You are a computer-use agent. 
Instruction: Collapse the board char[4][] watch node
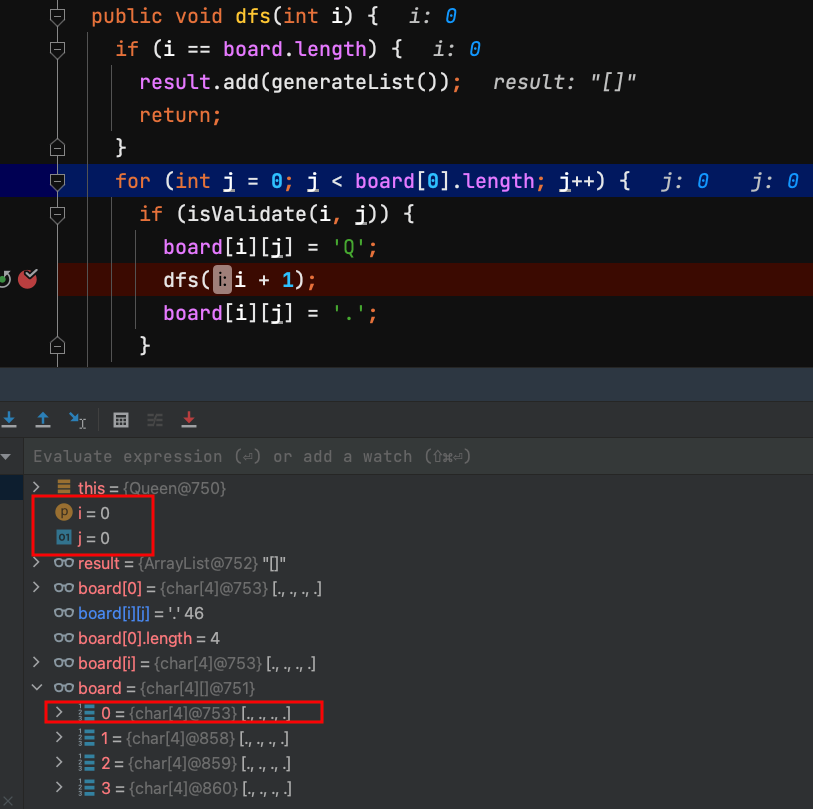(x=37, y=688)
